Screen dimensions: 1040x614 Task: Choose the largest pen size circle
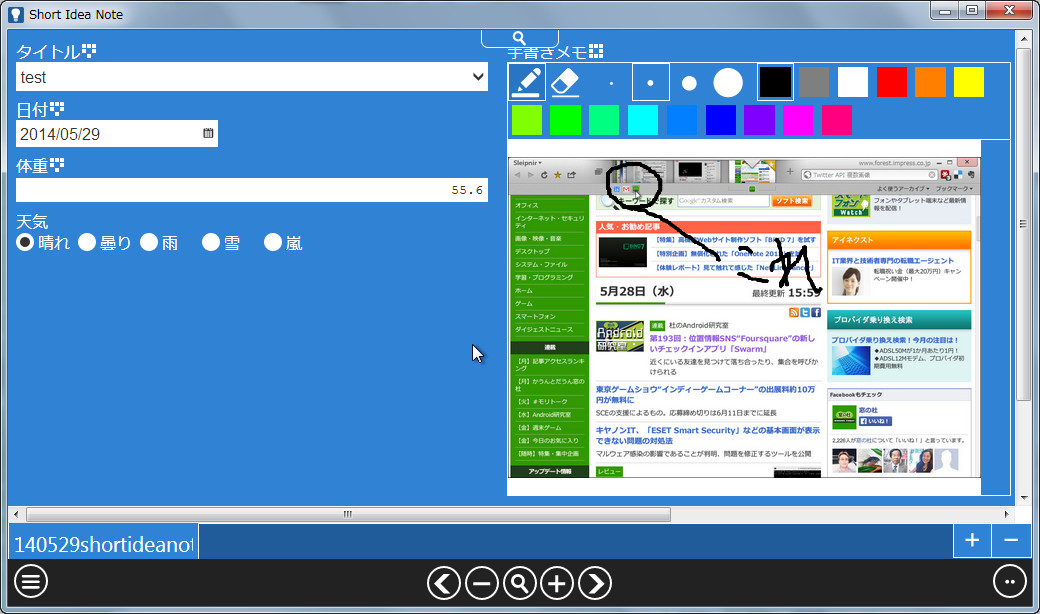[x=728, y=83]
